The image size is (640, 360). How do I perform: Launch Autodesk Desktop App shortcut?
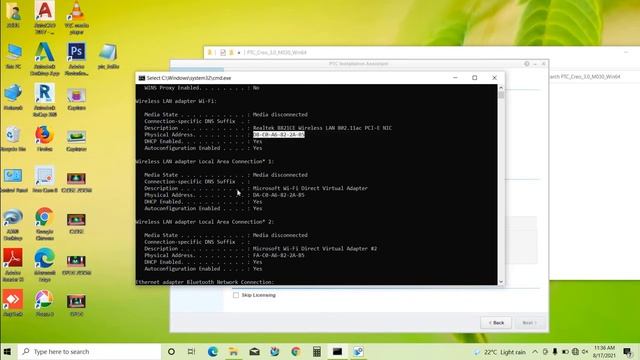coord(45,58)
